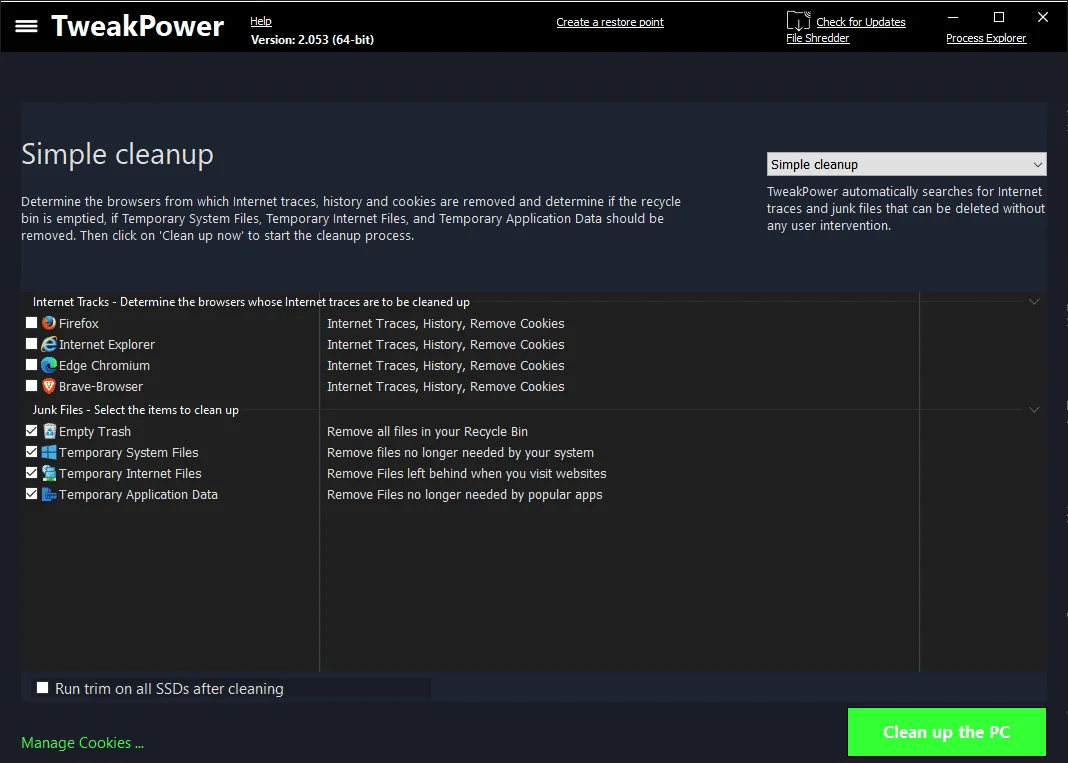Select the Internet Explorer row label
1068x763 pixels.
coord(107,345)
